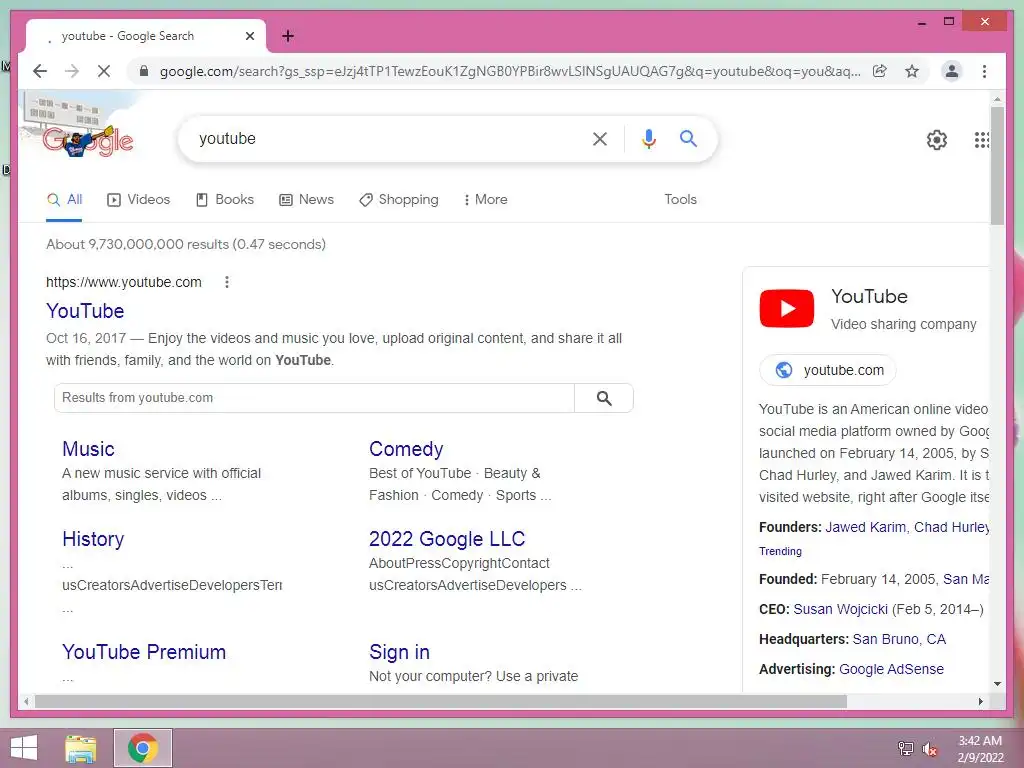
Task: Open the YouTube result title link
Action: 85,311
